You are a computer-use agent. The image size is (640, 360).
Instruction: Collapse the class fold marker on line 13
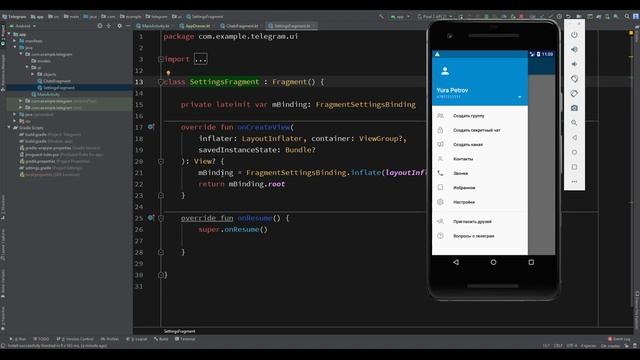[x=161, y=82]
